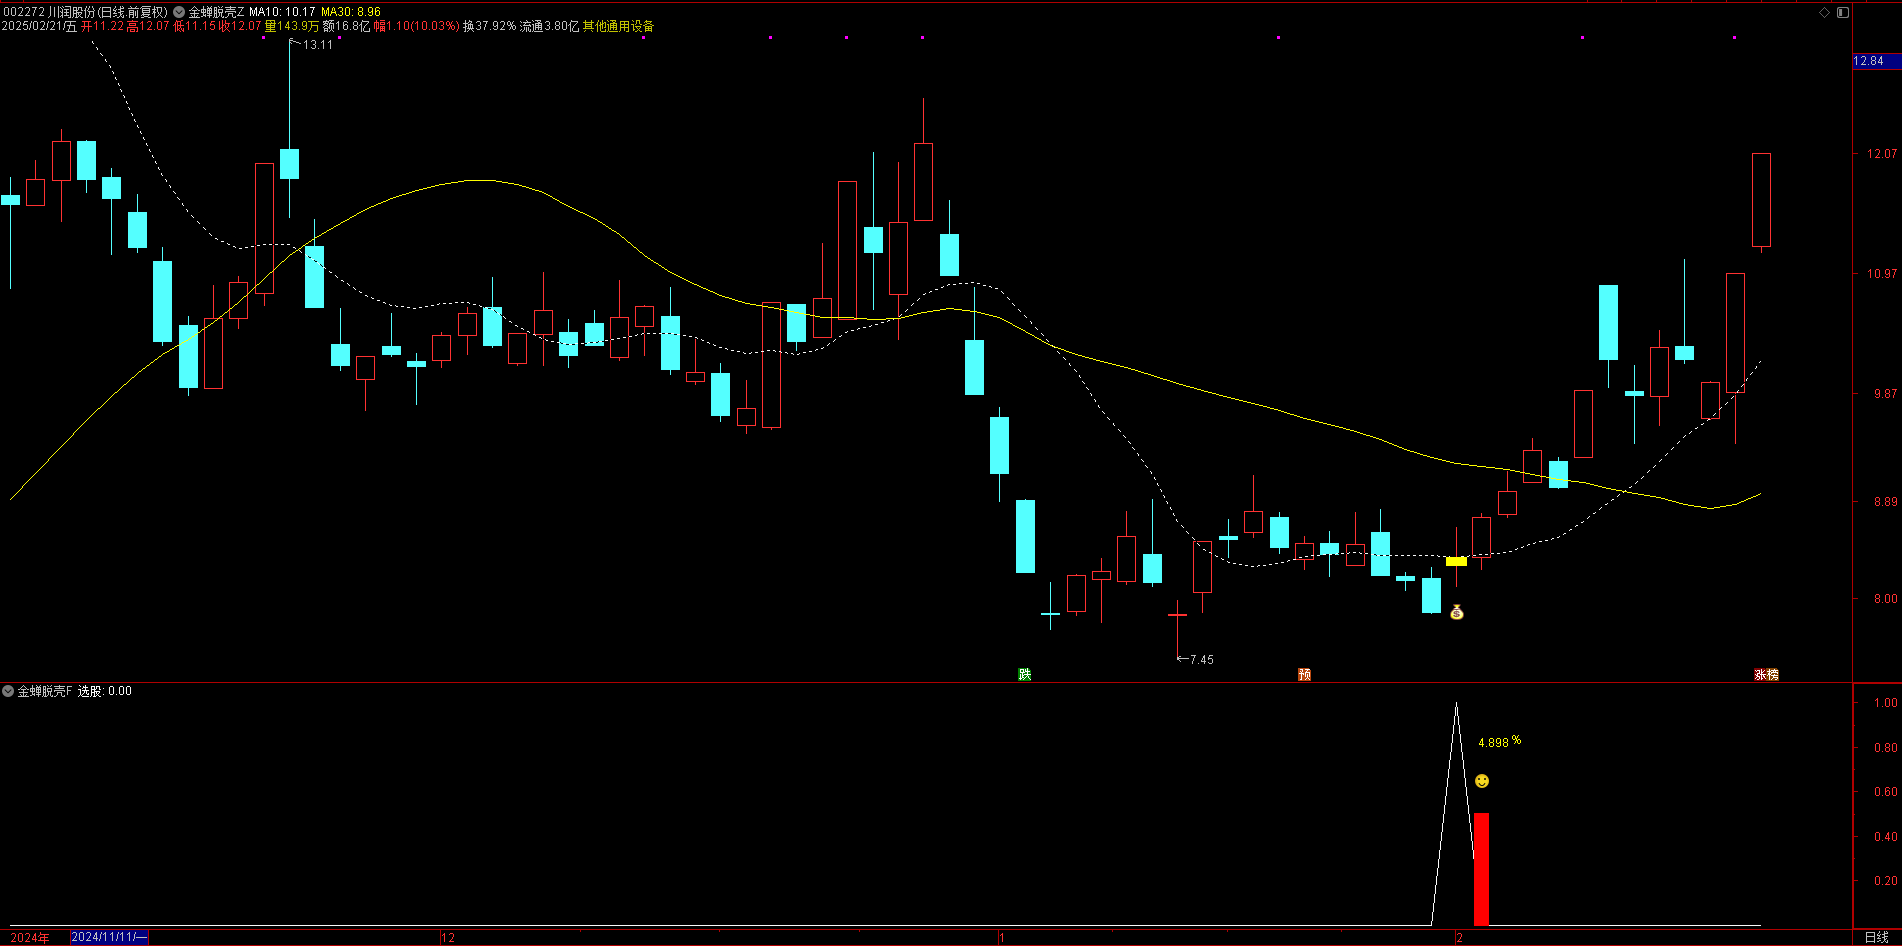
Task: Click the yellow smiley face marker
Action: pos(1482,781)
